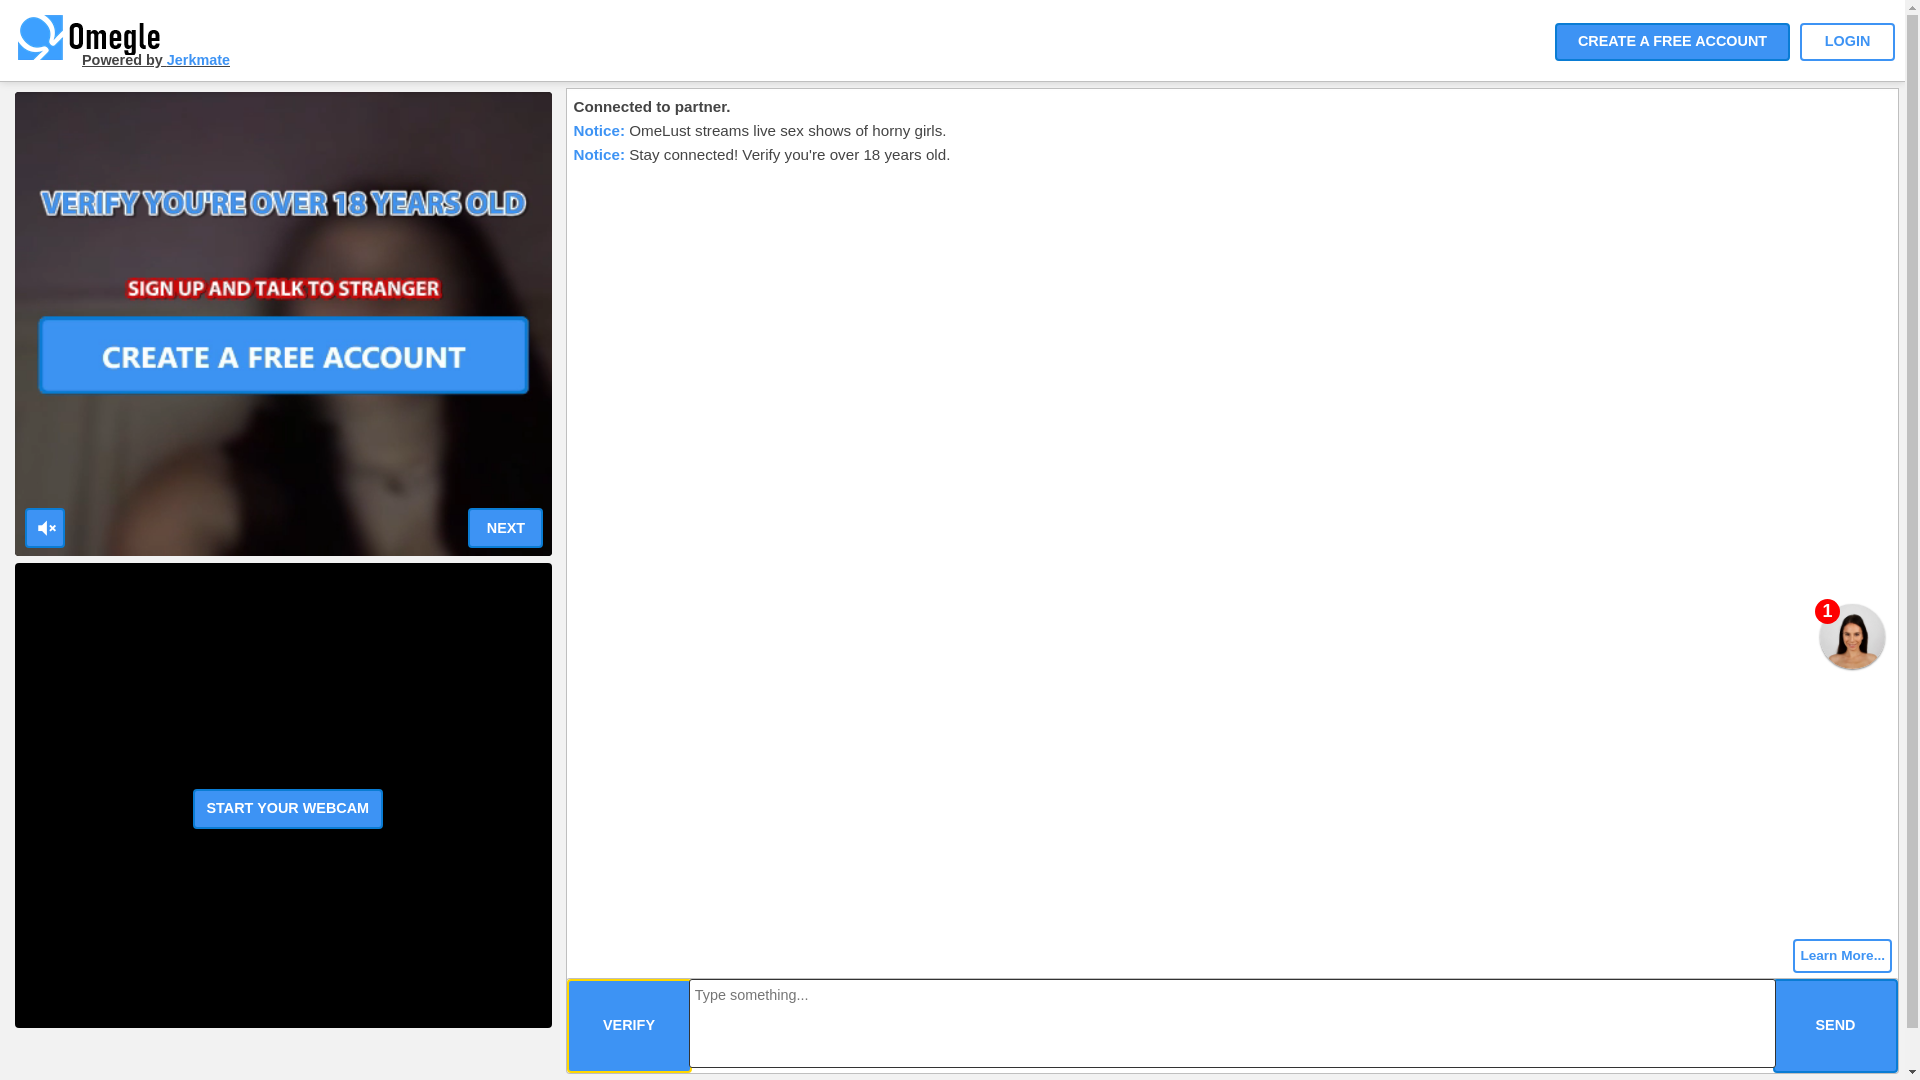Screen dimensions: 1920x1080
Task: Click 'Verify you're over 18 years old' heading
Action: (x=283, y=204)
